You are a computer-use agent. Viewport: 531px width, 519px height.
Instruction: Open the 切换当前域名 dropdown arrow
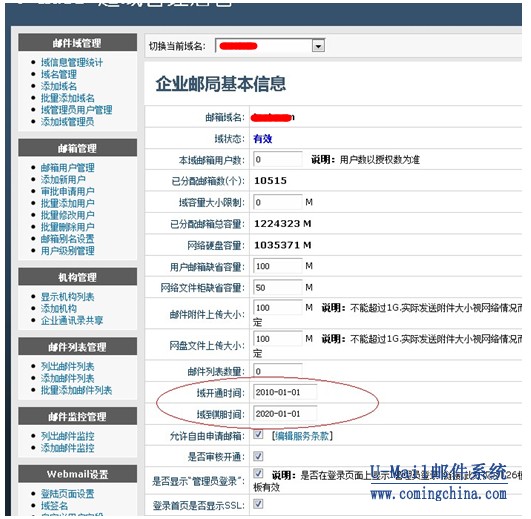point(318,46)
